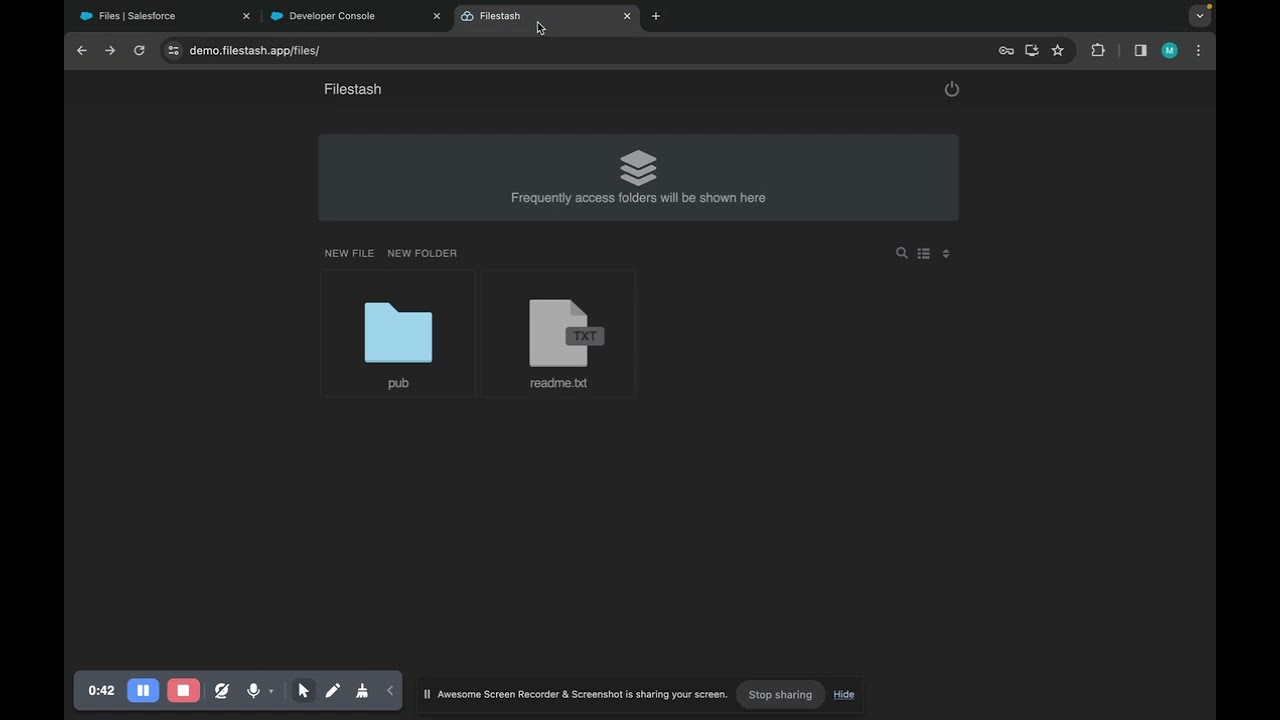
Task: Switch to Files | Salesforce tab
Action: coord(164,16)
